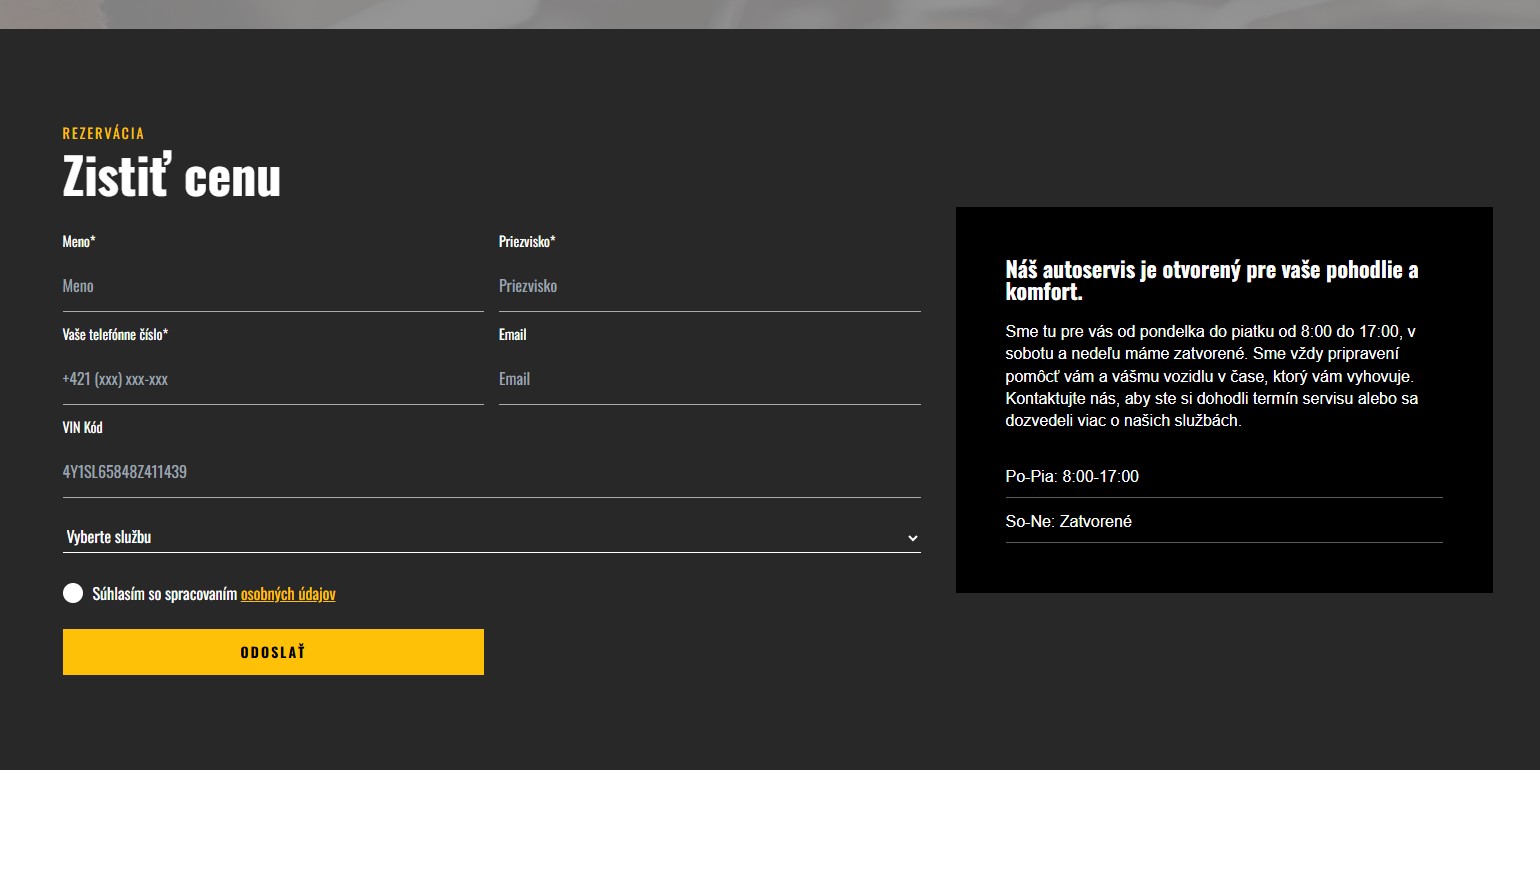Focus the Priezvisko text field
This screenshot has width=1540, height=890.
pos(709,286)
